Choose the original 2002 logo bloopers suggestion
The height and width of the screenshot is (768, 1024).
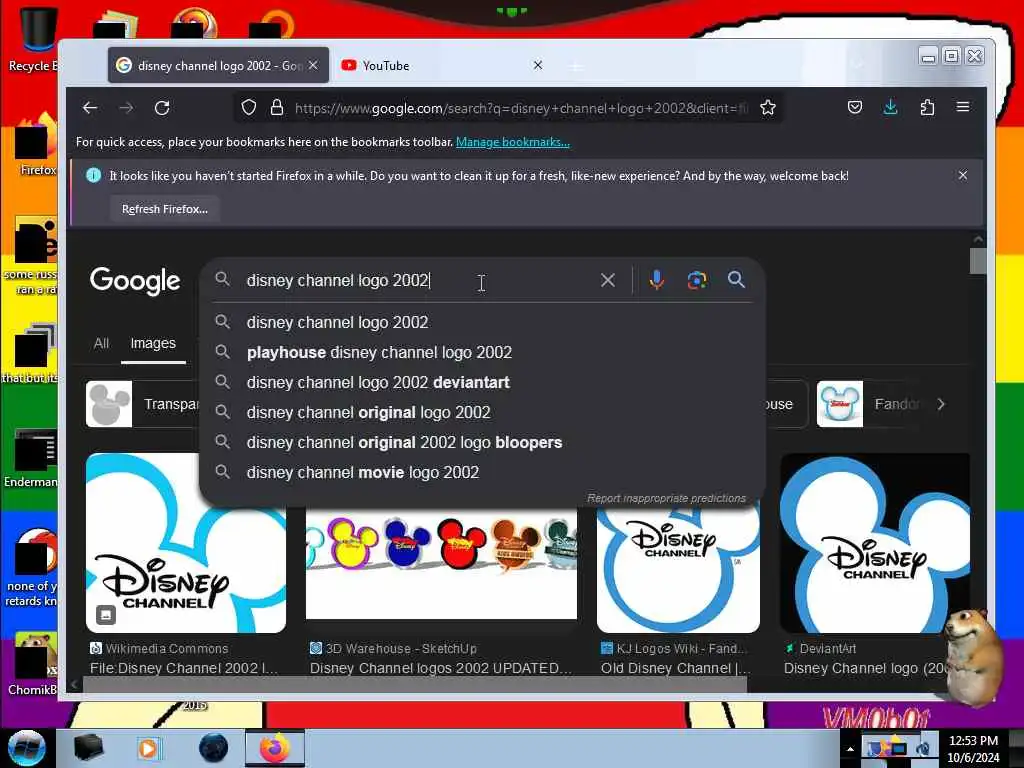click(x=482, y=443)
